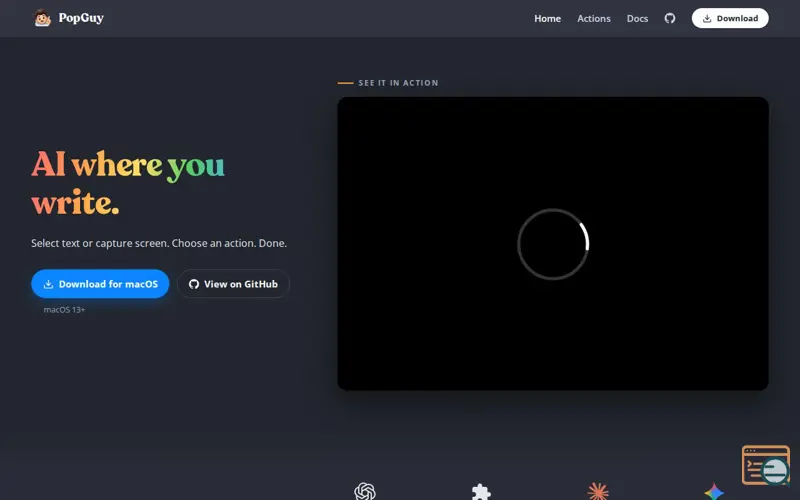Click the "macOS 13+" requirement text

coord(64,310)
